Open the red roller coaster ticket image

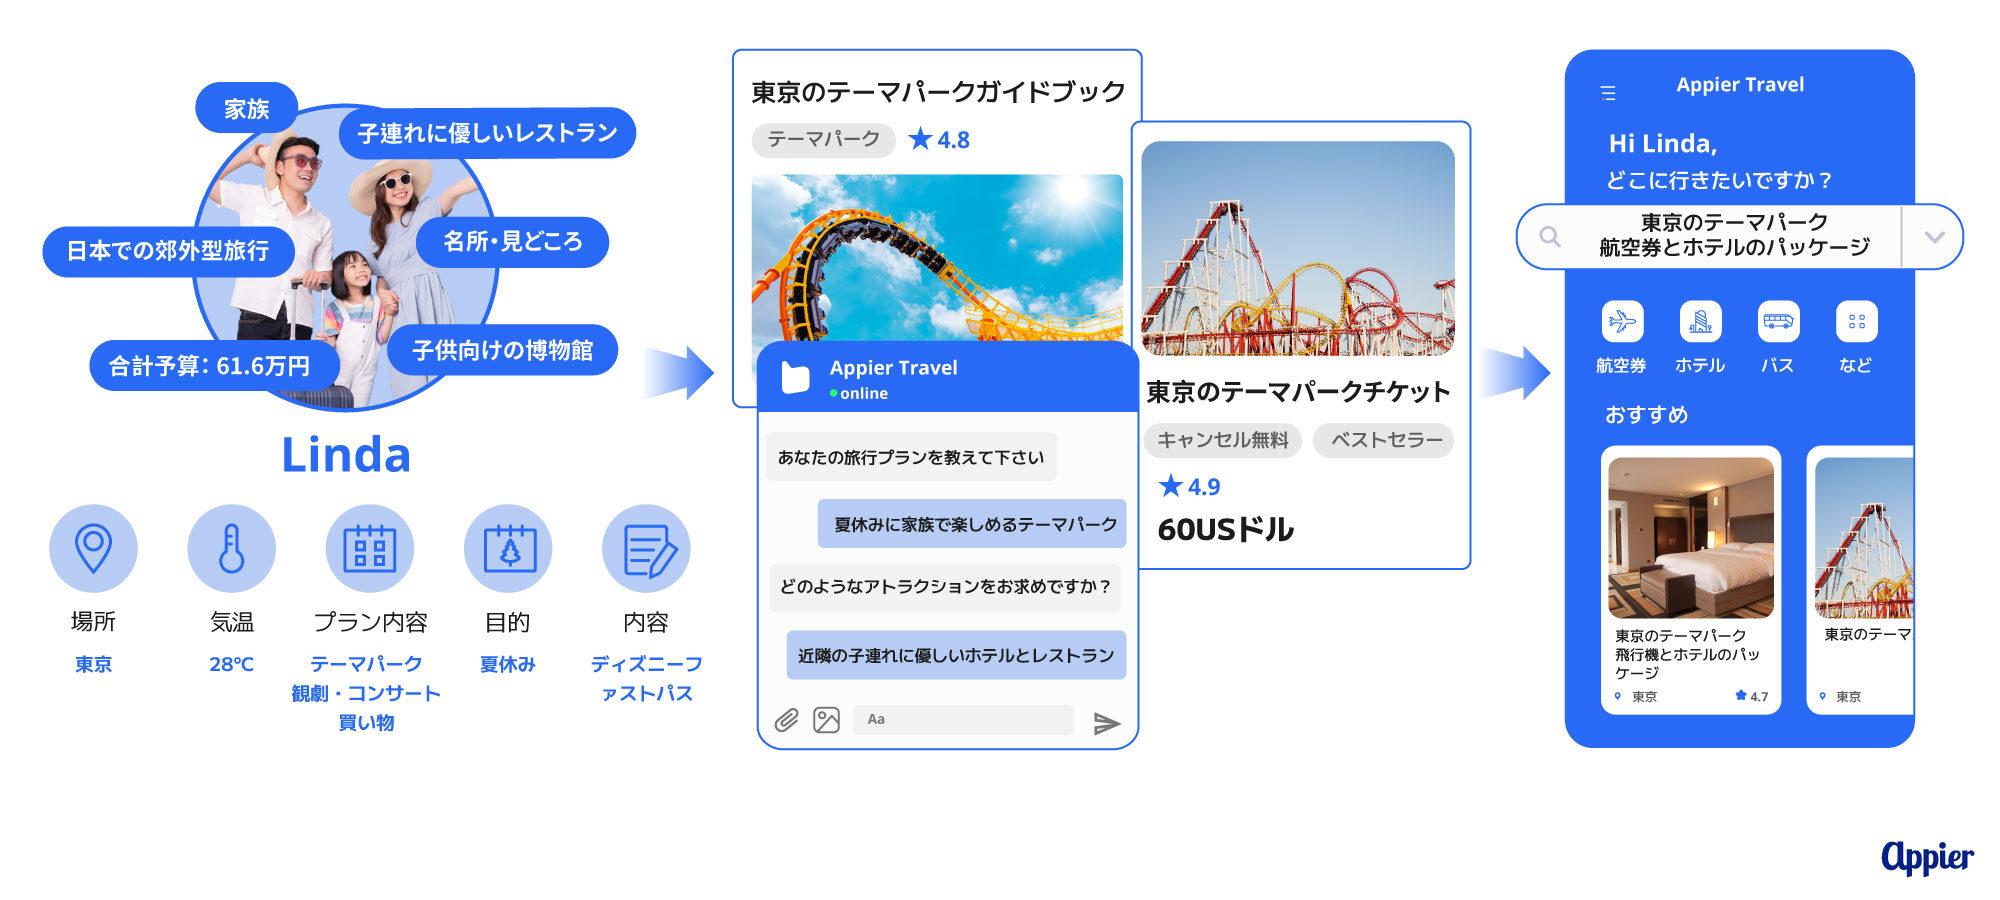[1298, 248]
